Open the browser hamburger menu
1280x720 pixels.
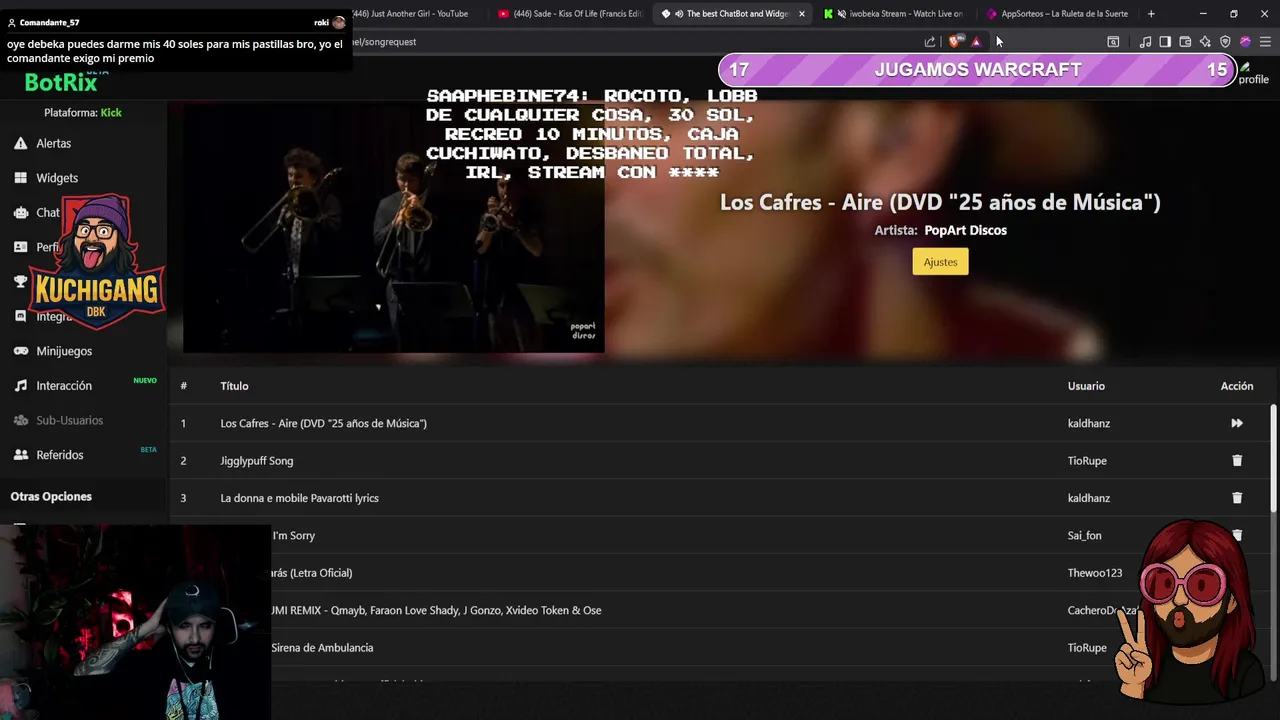coord(1265,42)
